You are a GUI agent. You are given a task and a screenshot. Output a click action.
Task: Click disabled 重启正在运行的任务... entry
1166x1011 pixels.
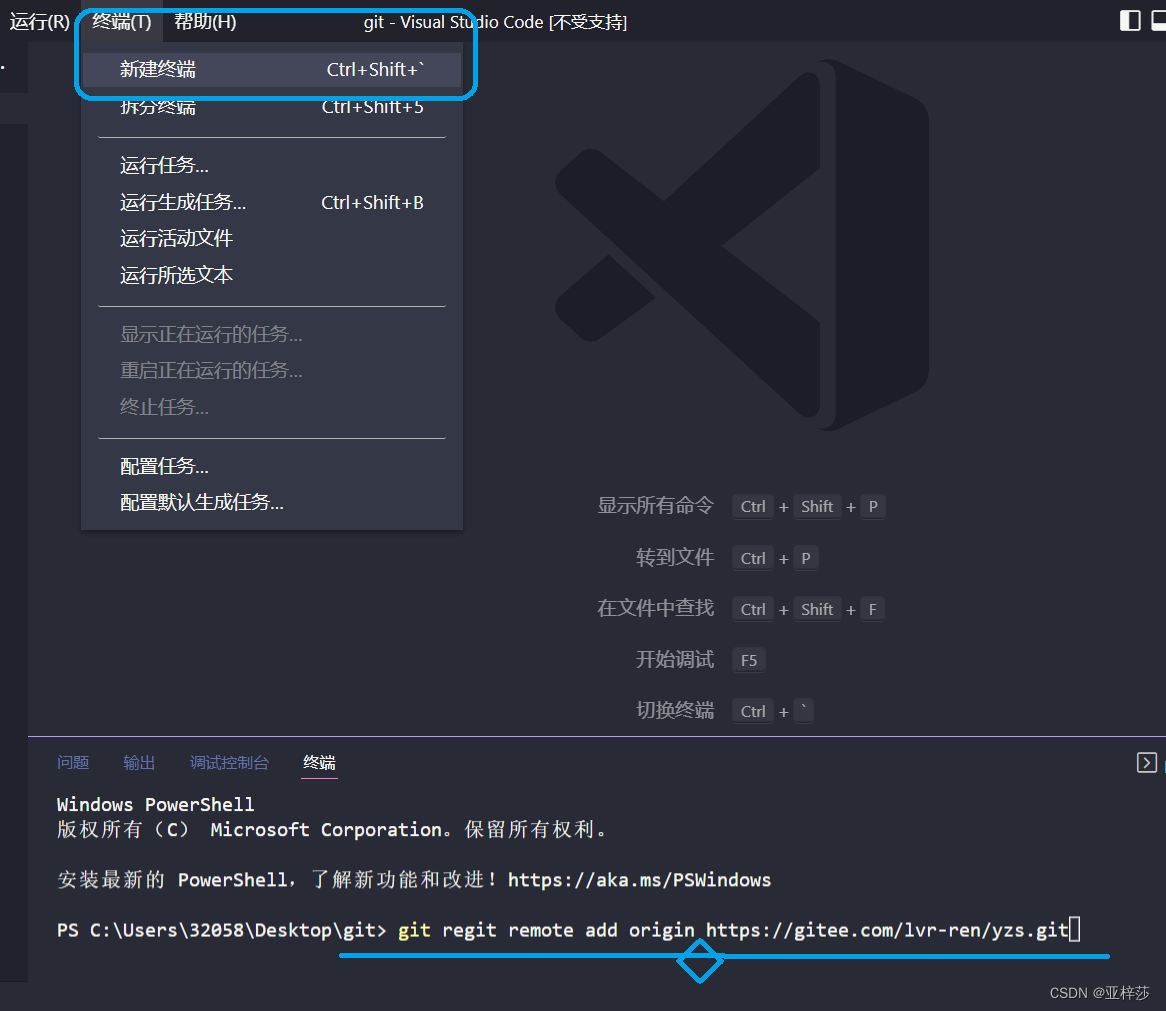tap(272, 370)
